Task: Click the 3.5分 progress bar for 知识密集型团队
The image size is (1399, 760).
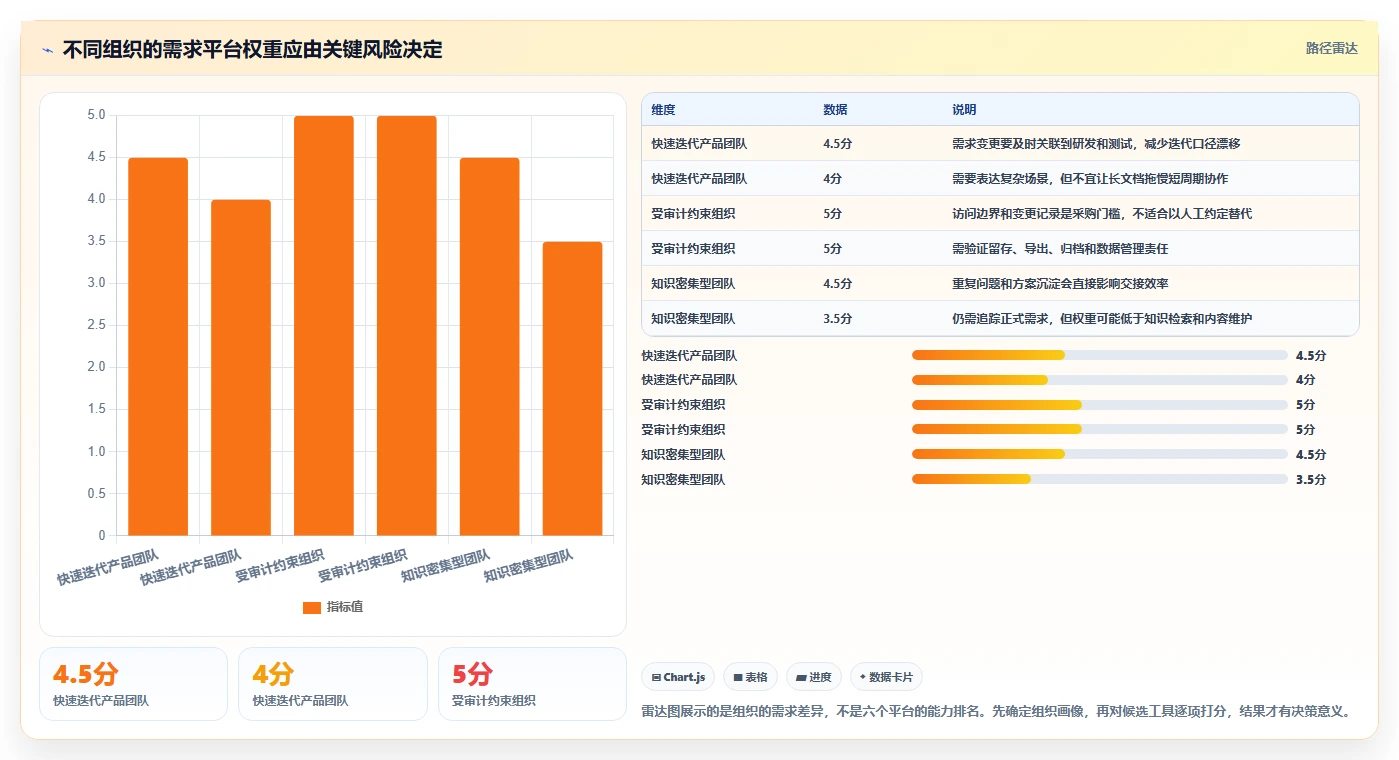Action: [x=1100, y=479]
